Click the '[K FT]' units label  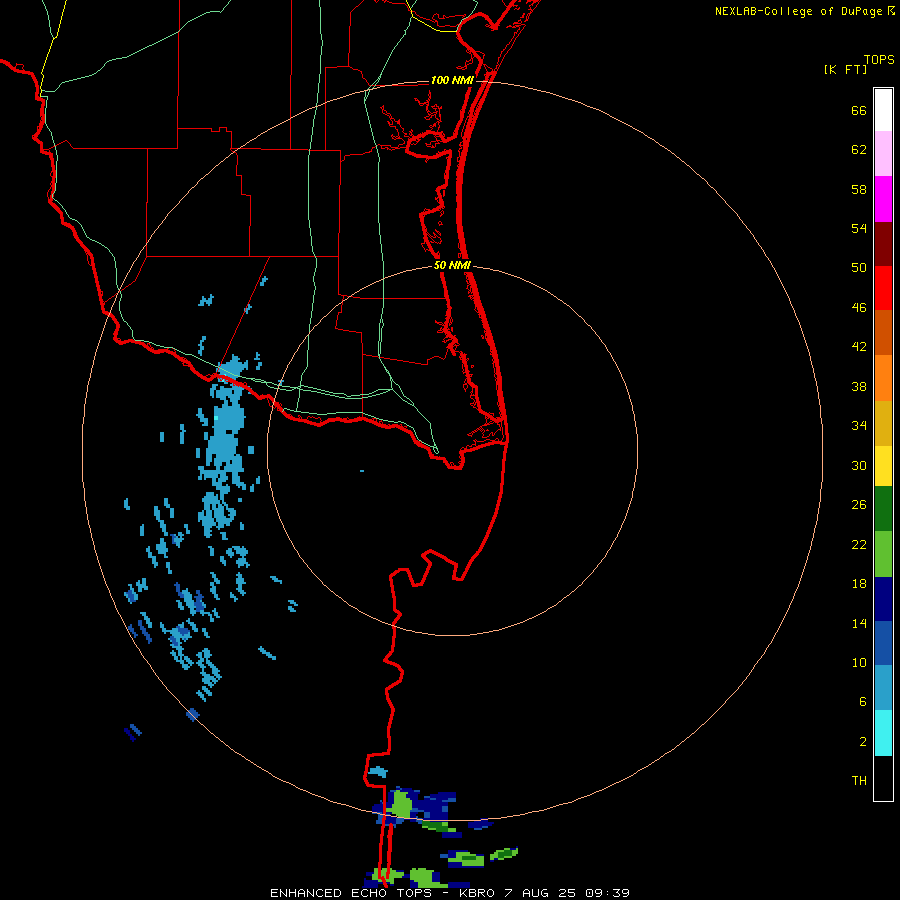[845, 69]
